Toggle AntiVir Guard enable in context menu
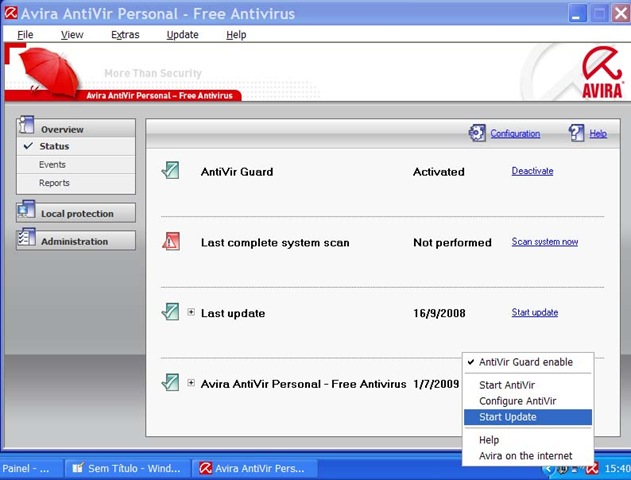The width and height of the screenshot is (631, 480). [x=528, y=362]
